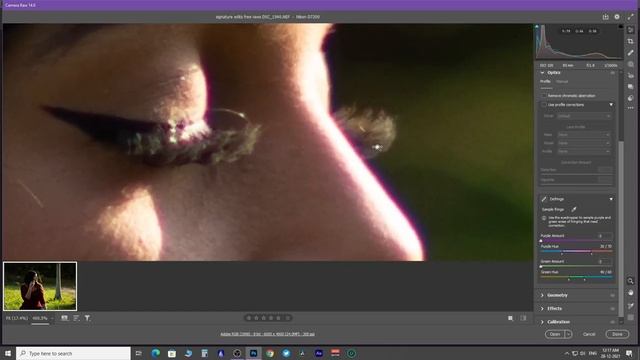Image resolution: width=640 pixels, height=360 pixels.
Task: Toggle highlight clipping warning in histogram
Action: coord(621,27)
